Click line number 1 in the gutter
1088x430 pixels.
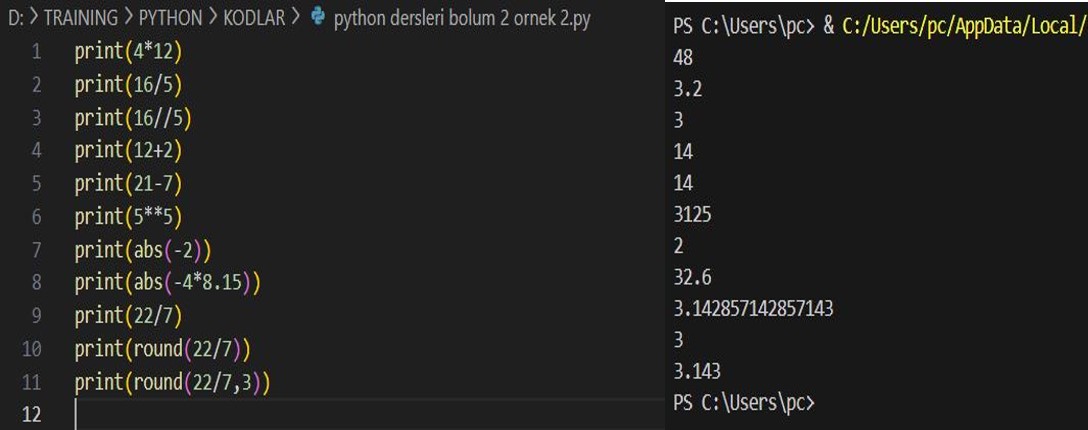pyautogui.click(x=37, y=52)
